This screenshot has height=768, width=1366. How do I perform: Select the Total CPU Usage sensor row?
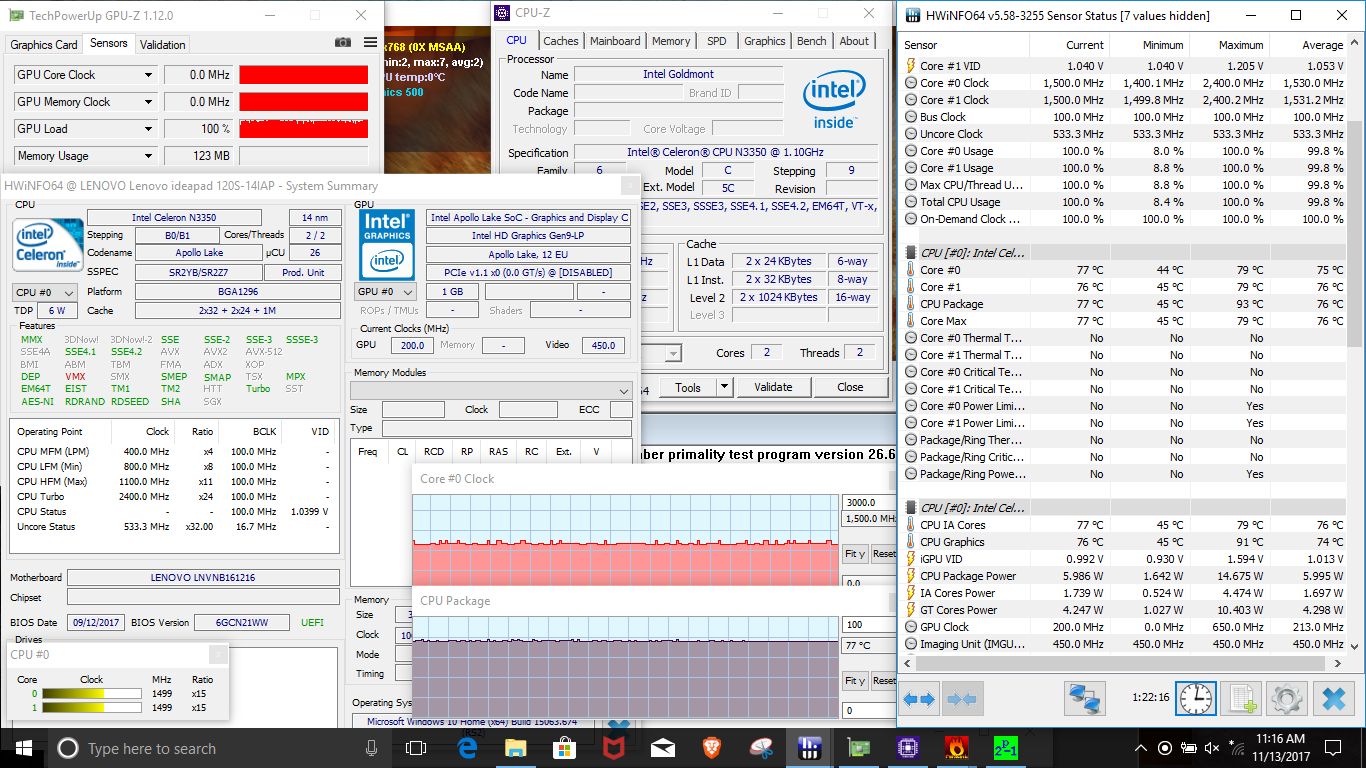[x=1124, y=202]
